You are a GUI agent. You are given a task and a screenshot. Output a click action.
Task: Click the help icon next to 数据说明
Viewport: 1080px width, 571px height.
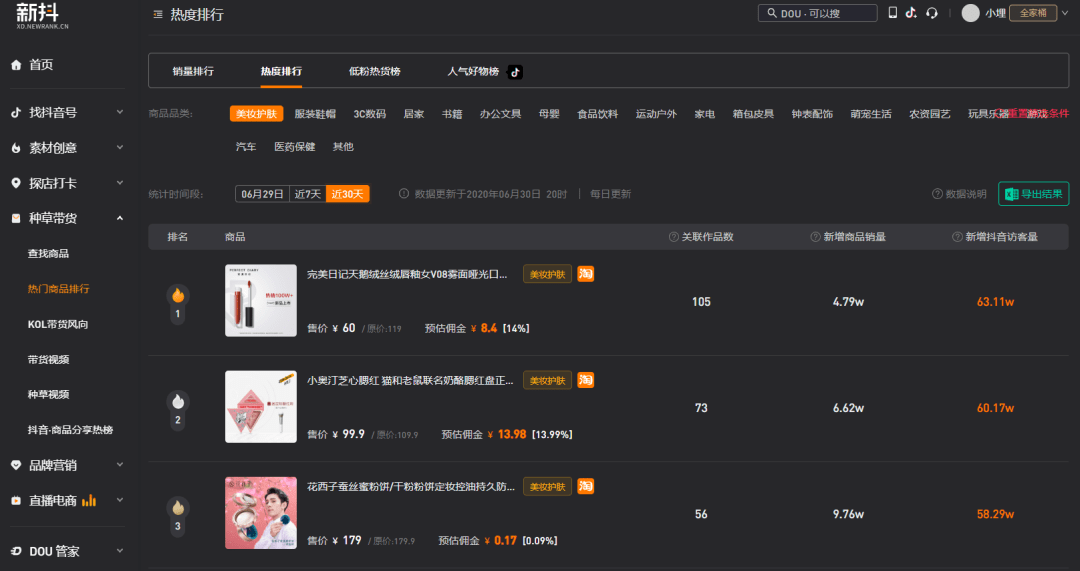pos(937,194)
